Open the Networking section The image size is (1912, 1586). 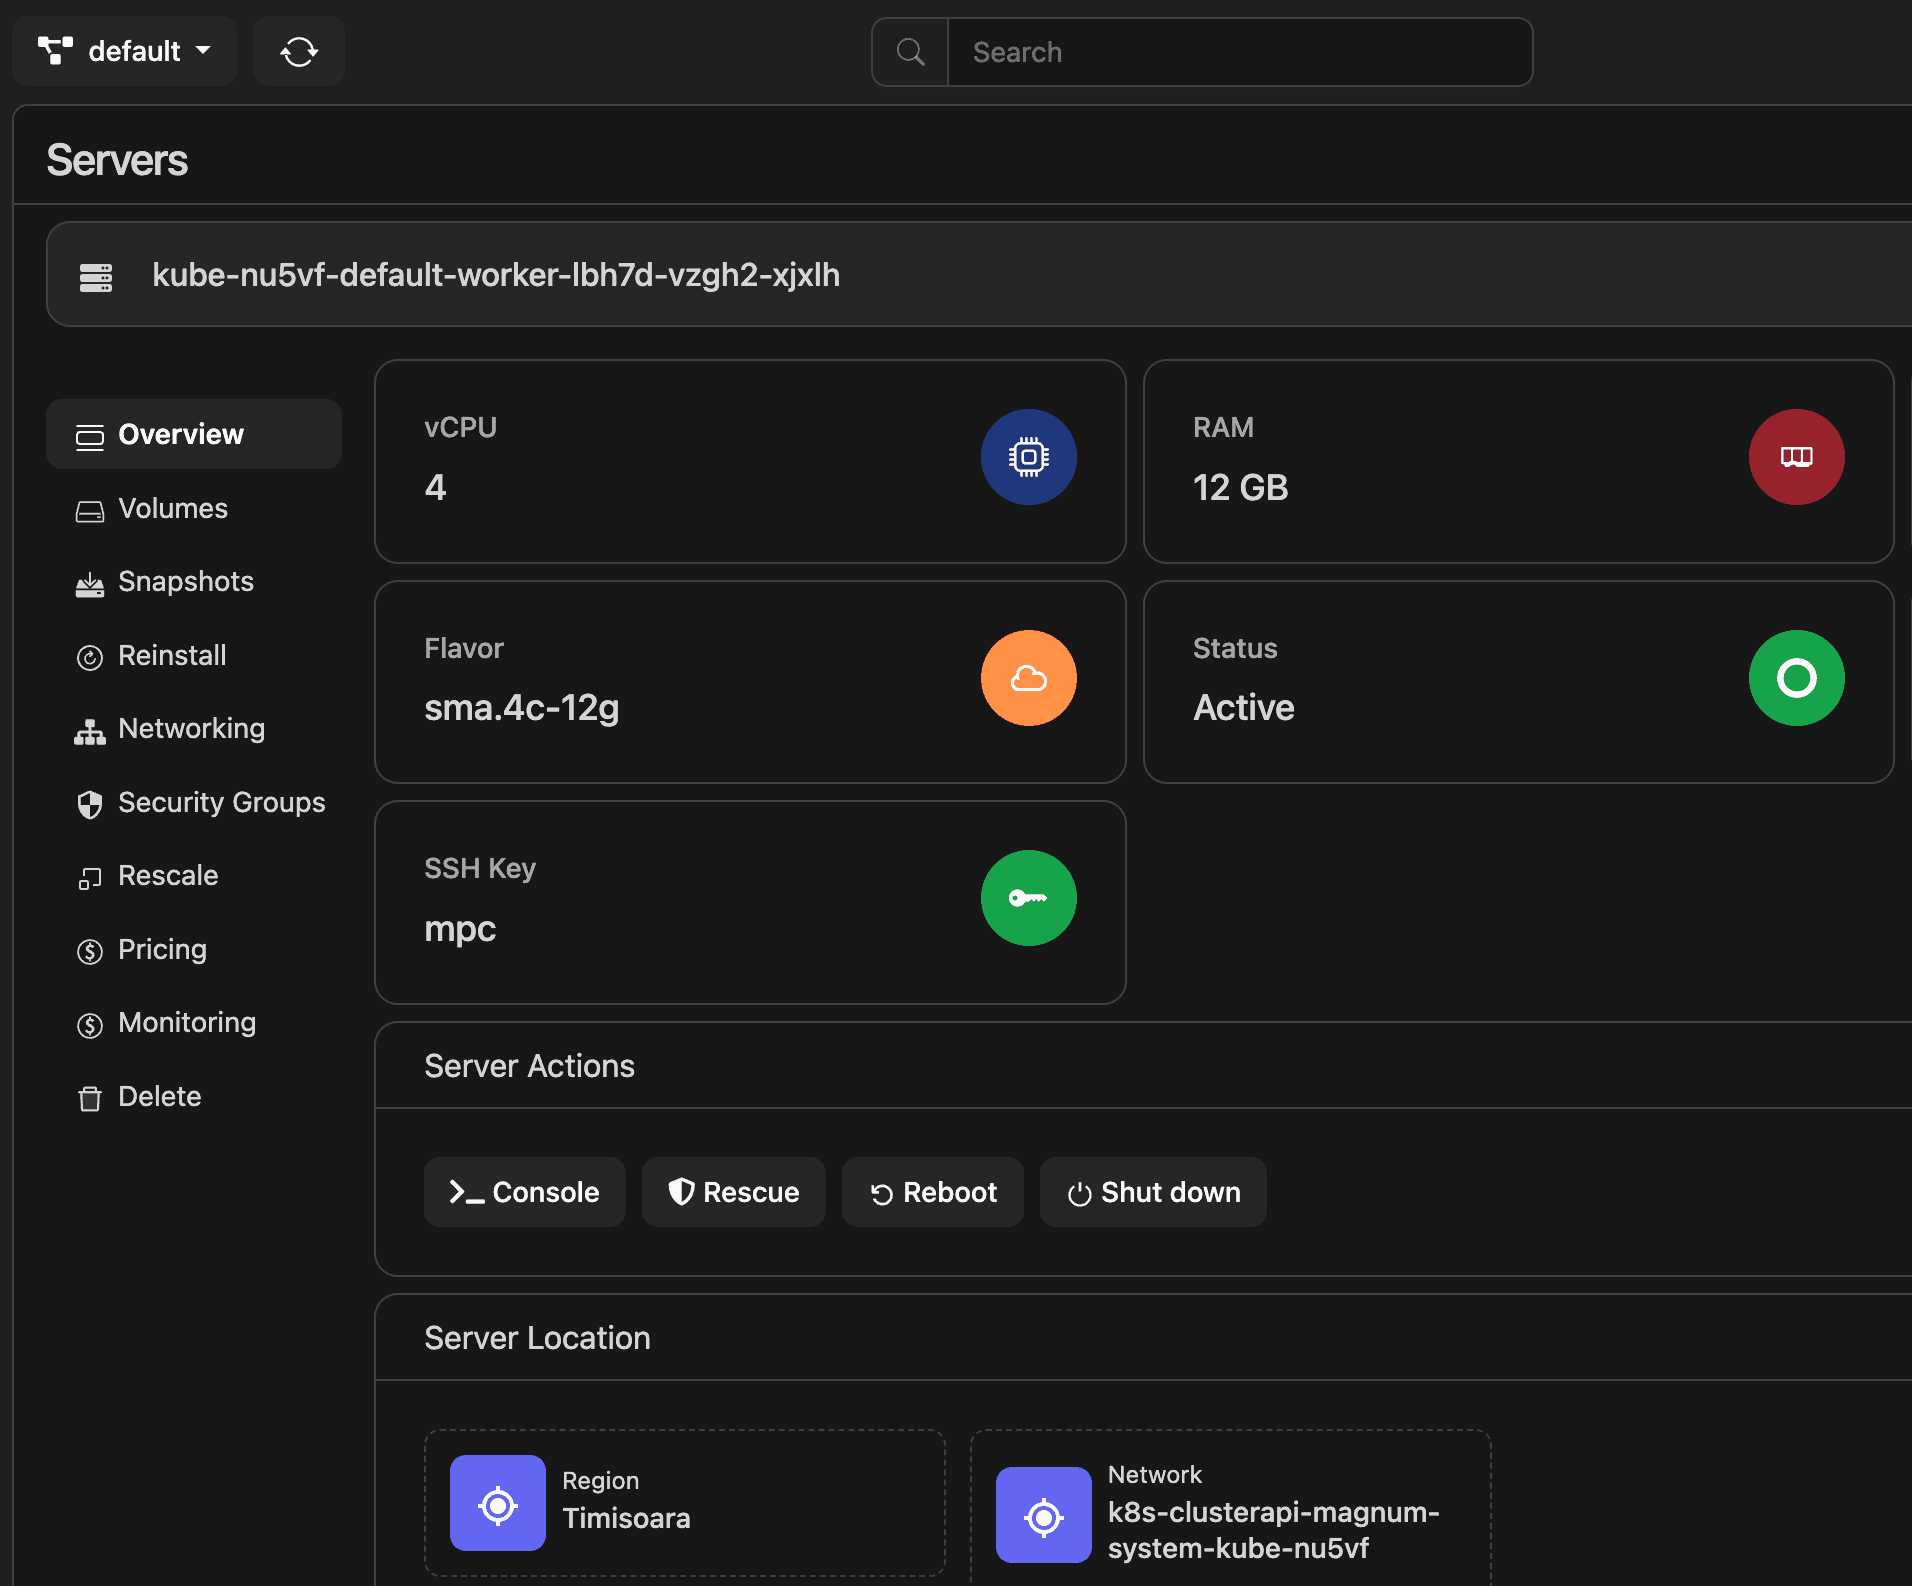coord(191,728)
